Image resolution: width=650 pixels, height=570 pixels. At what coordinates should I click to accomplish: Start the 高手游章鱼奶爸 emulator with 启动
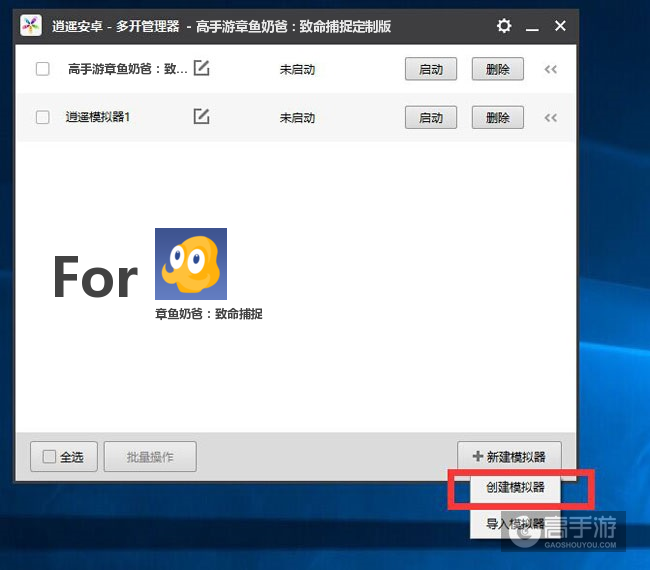431,69
